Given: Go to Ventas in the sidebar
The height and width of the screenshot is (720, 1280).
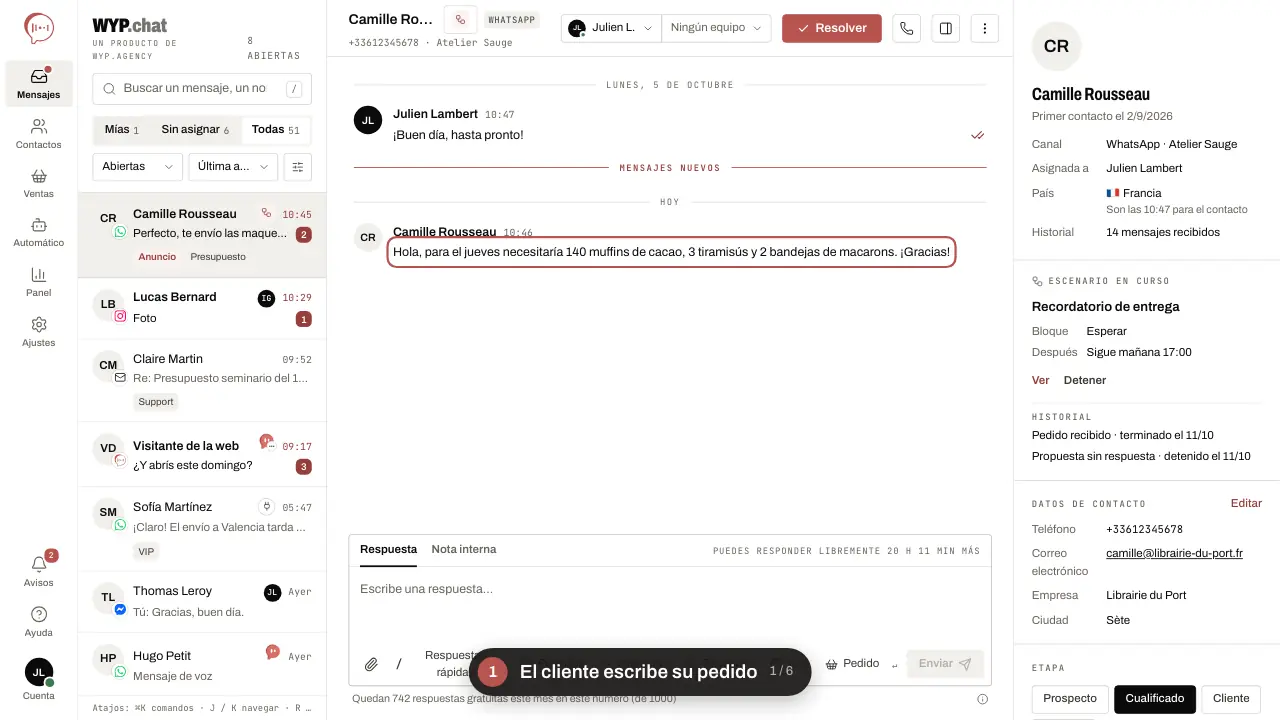Looking at the screenshot, I should 39,183.
